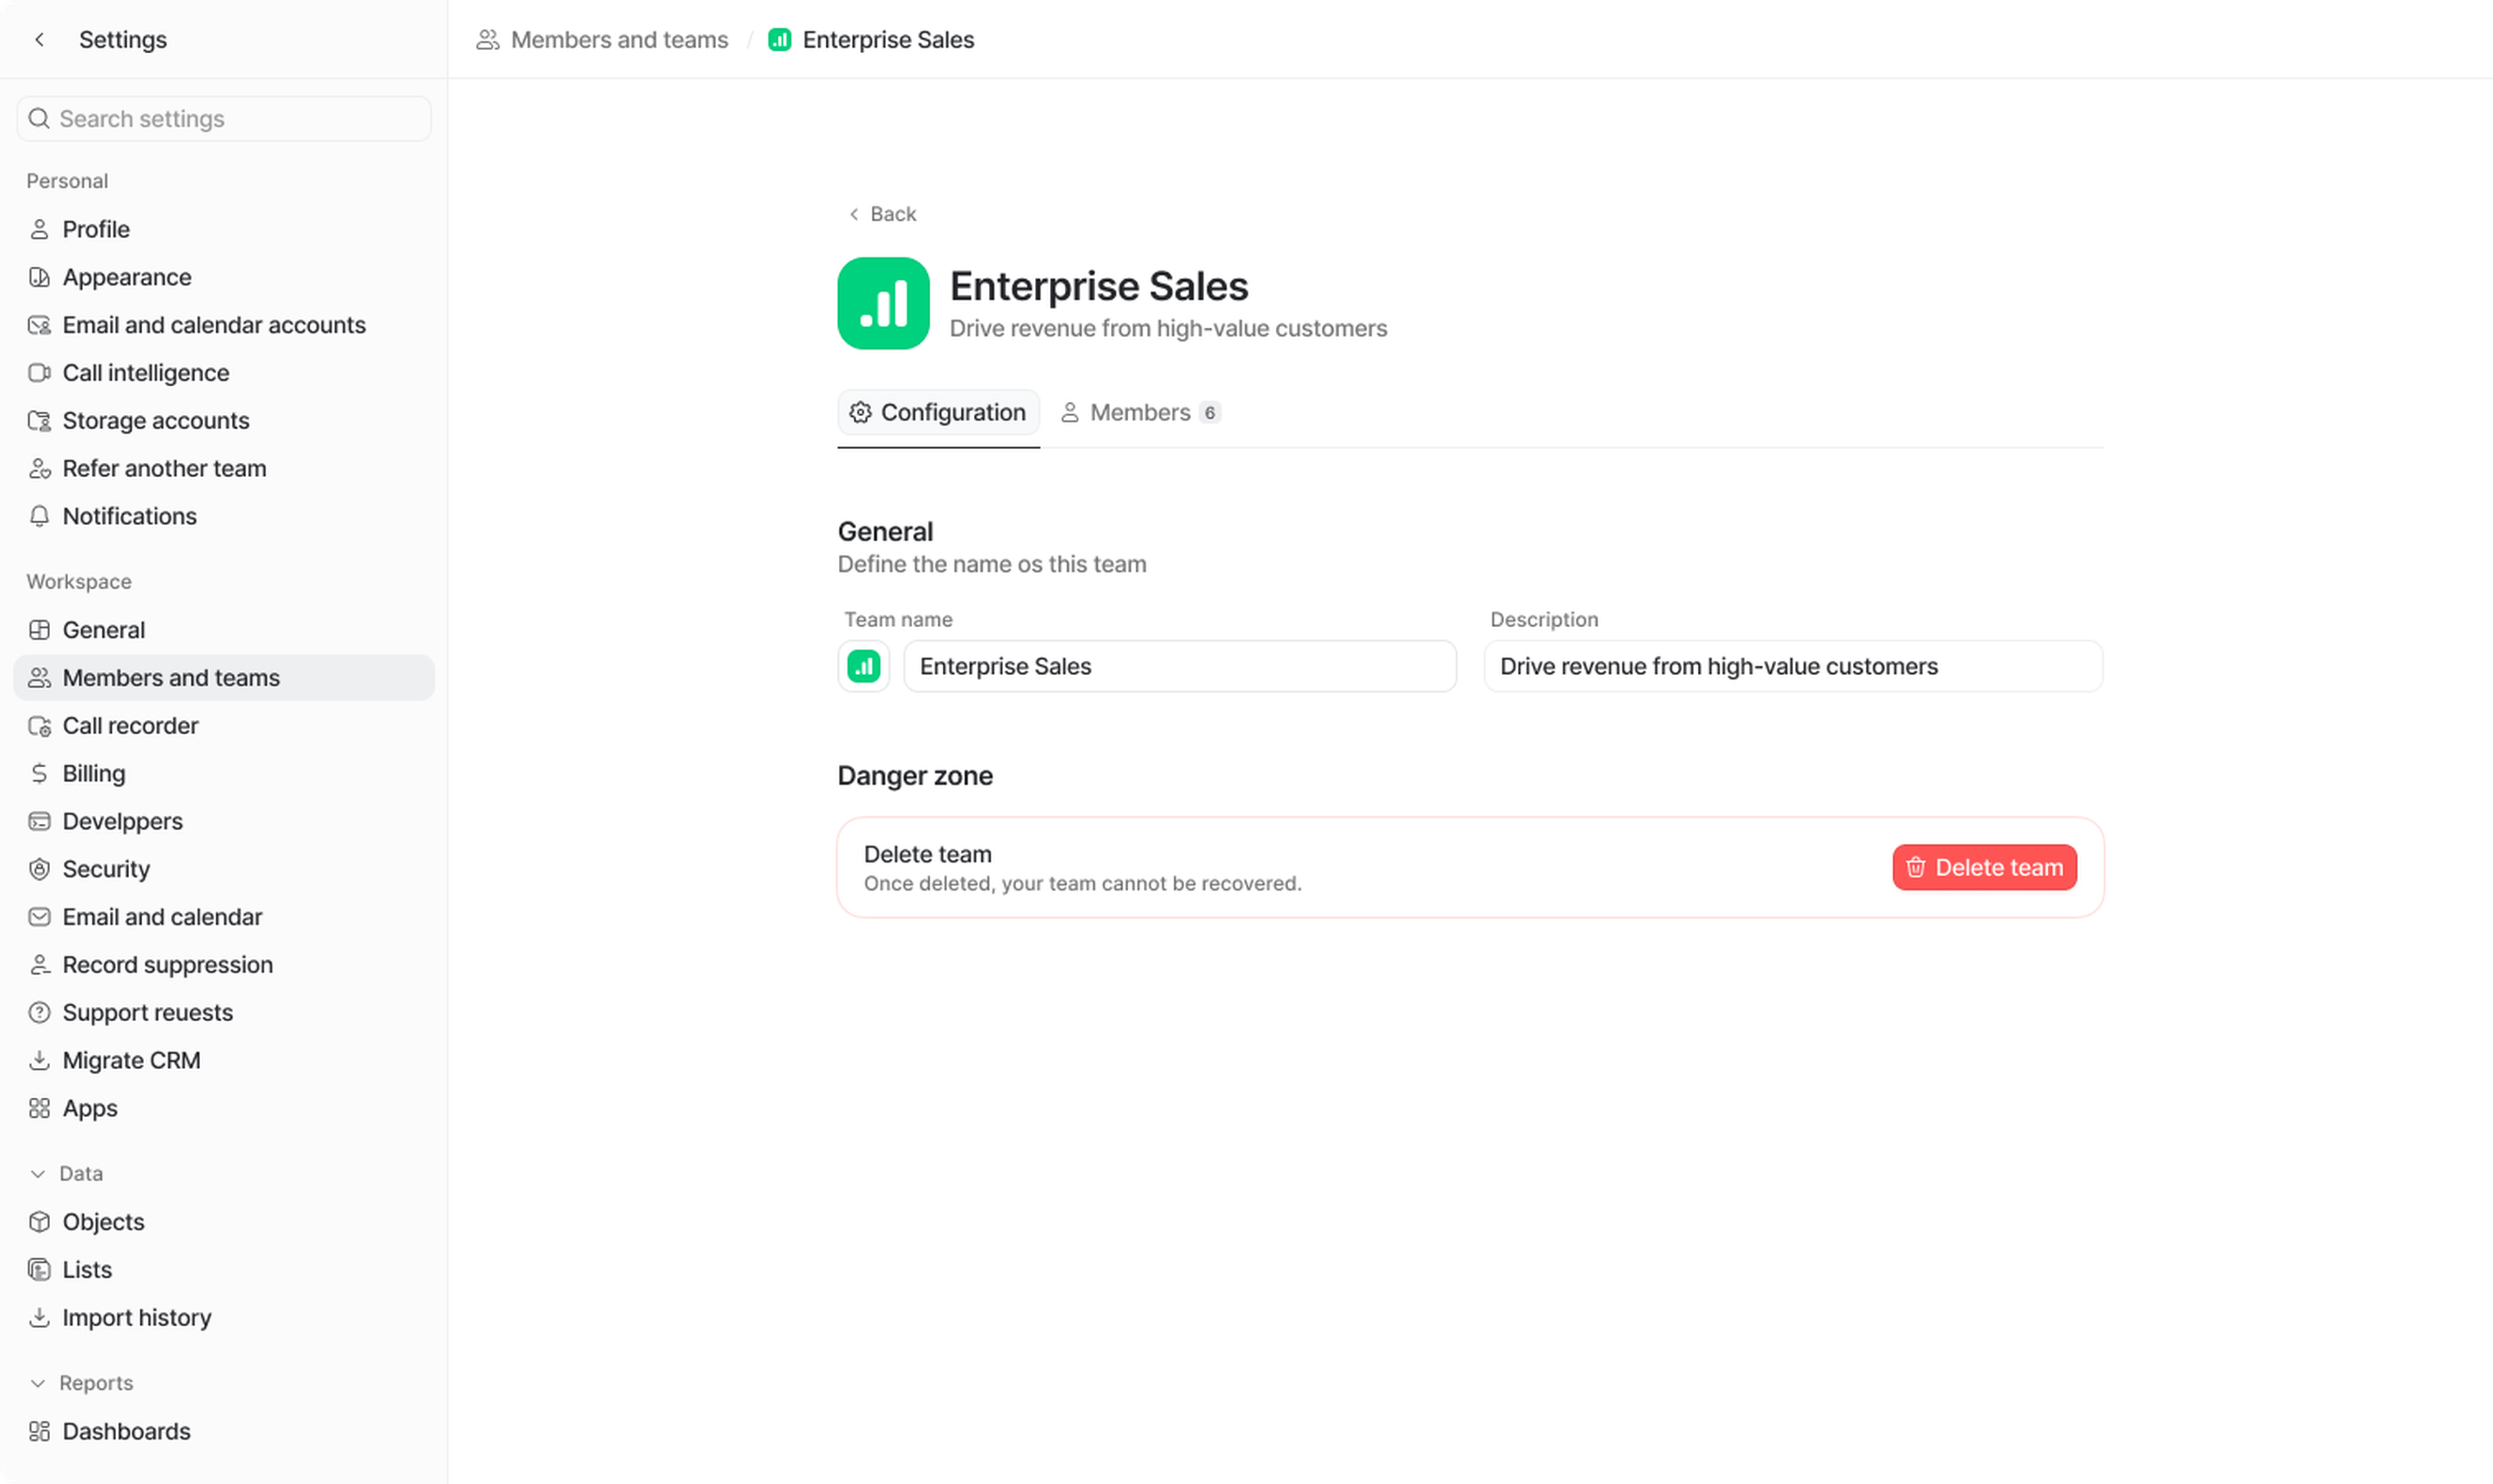Click the Settings back arrow

(x=39, y=40)
